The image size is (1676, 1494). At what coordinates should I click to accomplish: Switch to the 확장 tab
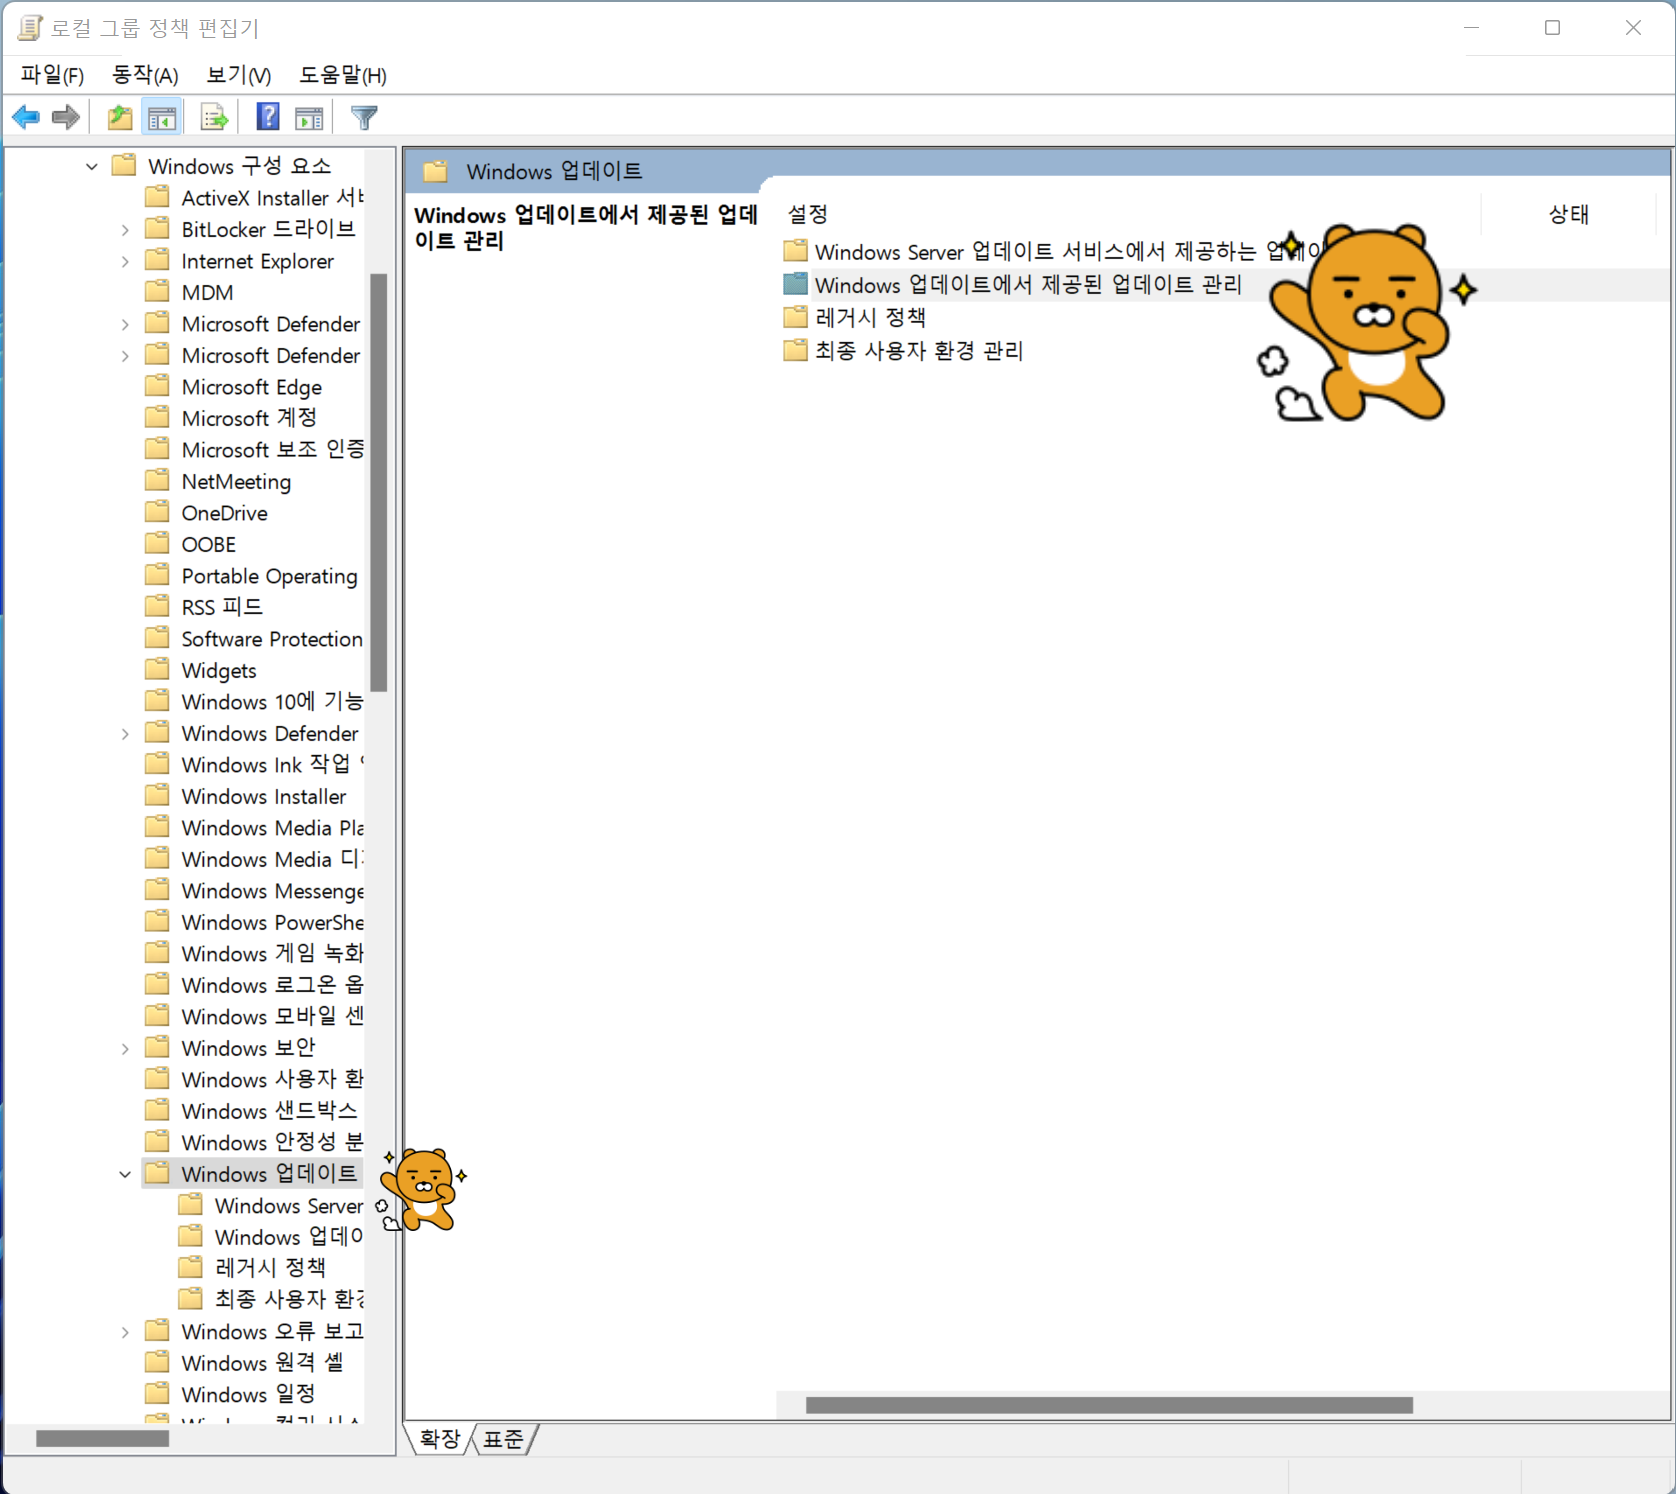439,1439
